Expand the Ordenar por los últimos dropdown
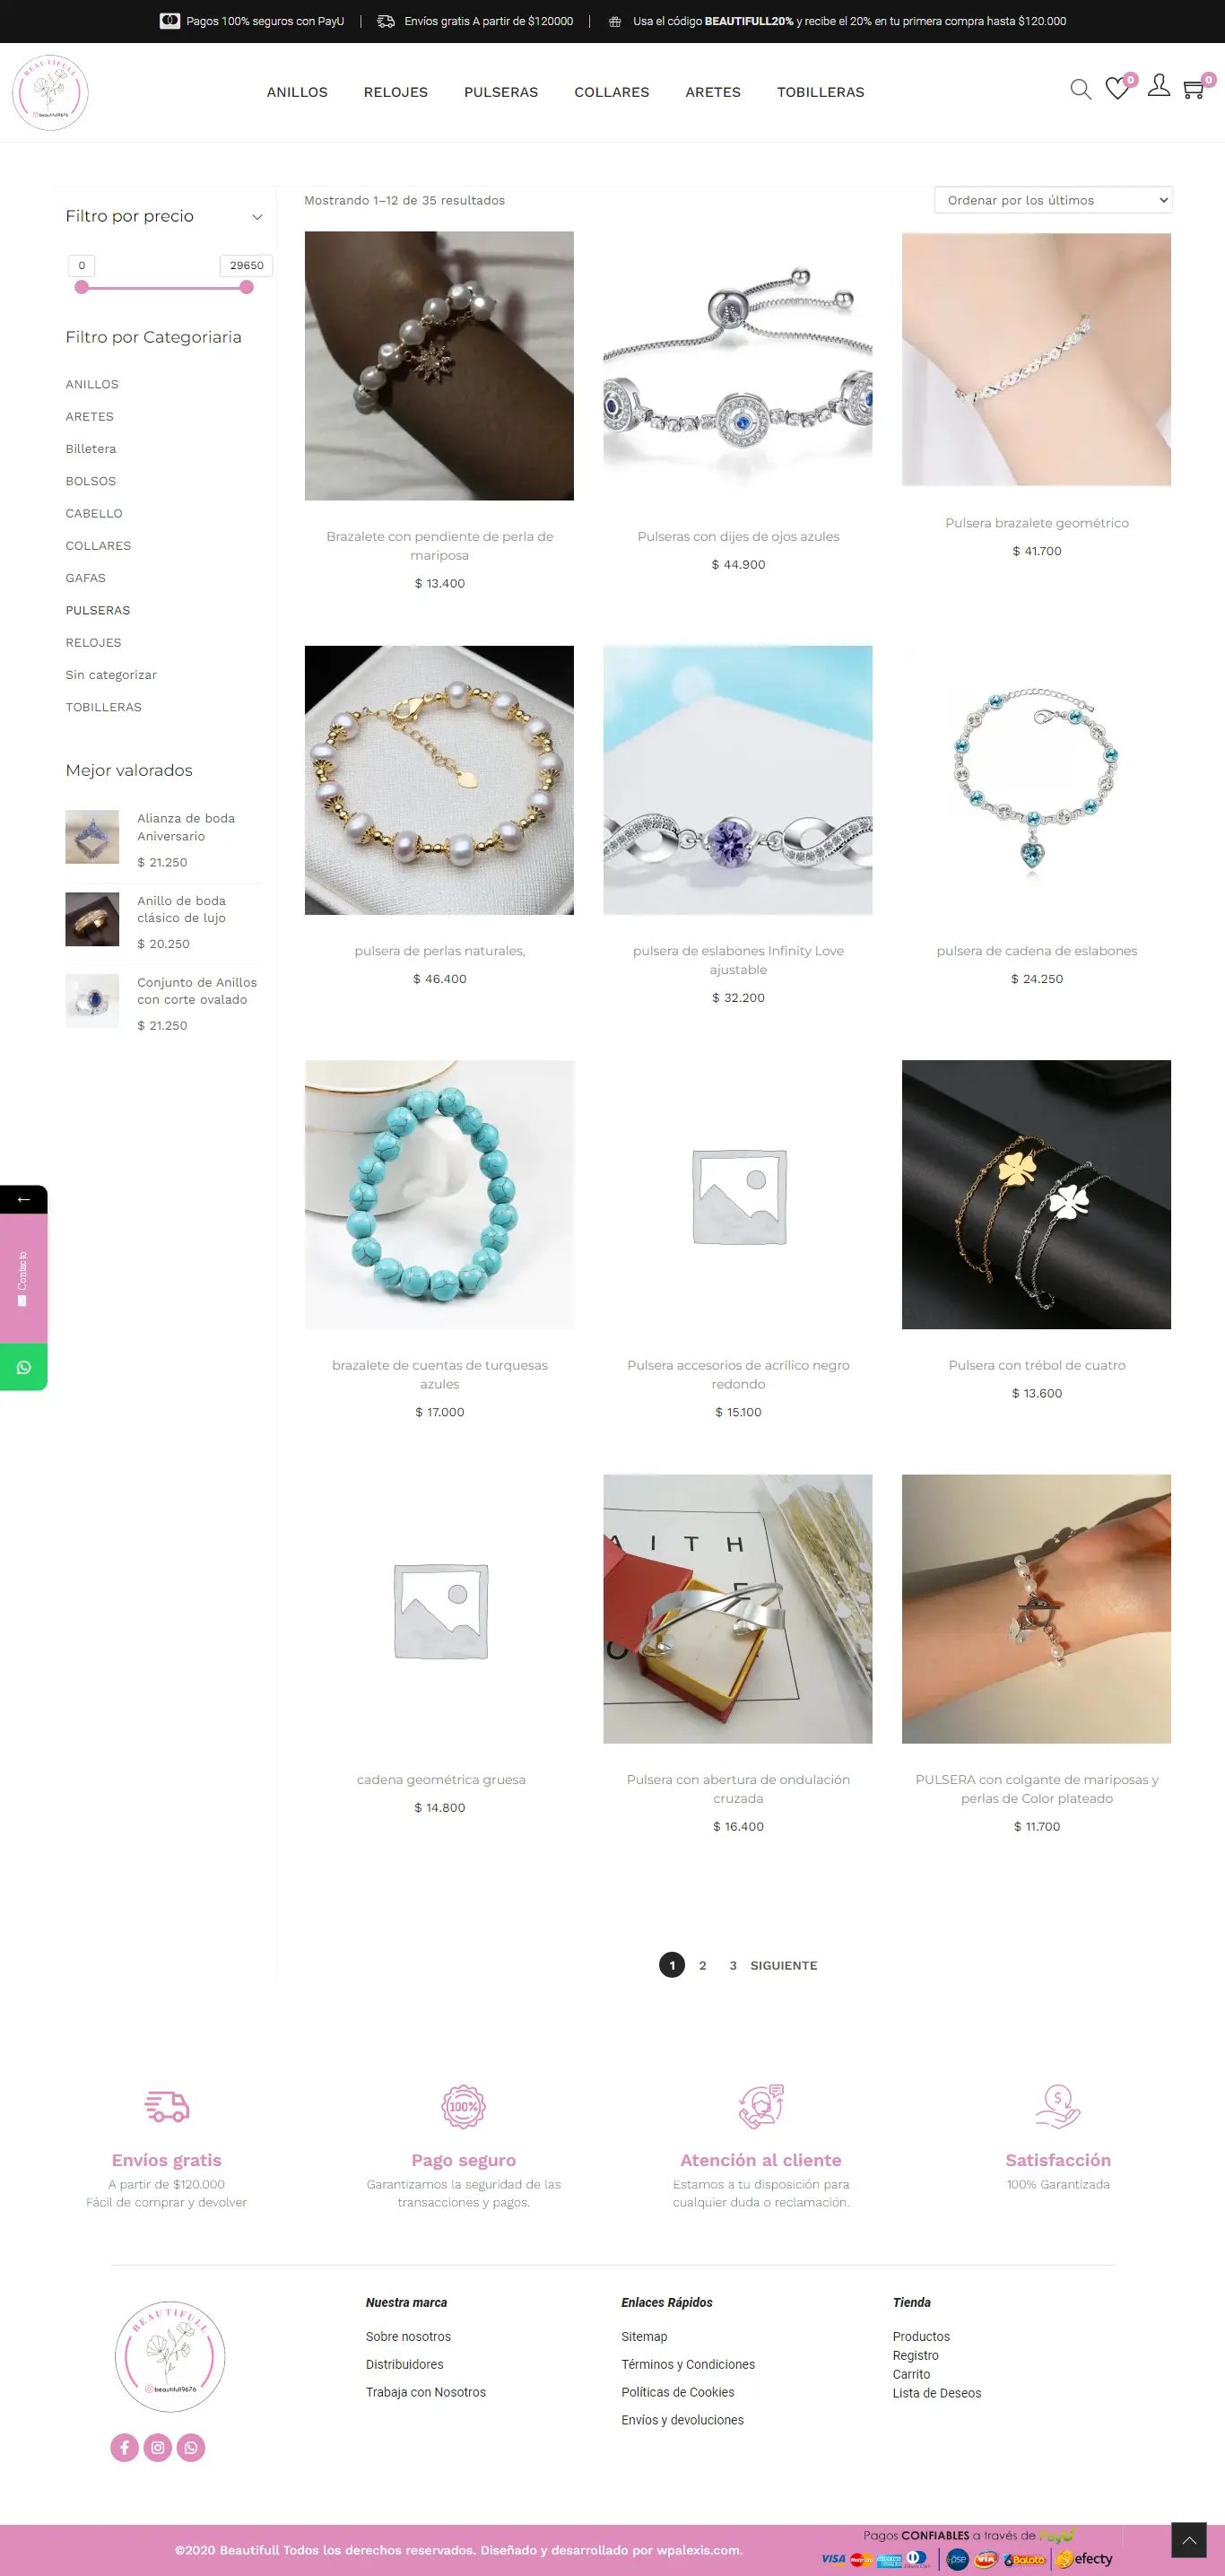Viewport: 1225px width, 2576px height. pos(1053,200)
